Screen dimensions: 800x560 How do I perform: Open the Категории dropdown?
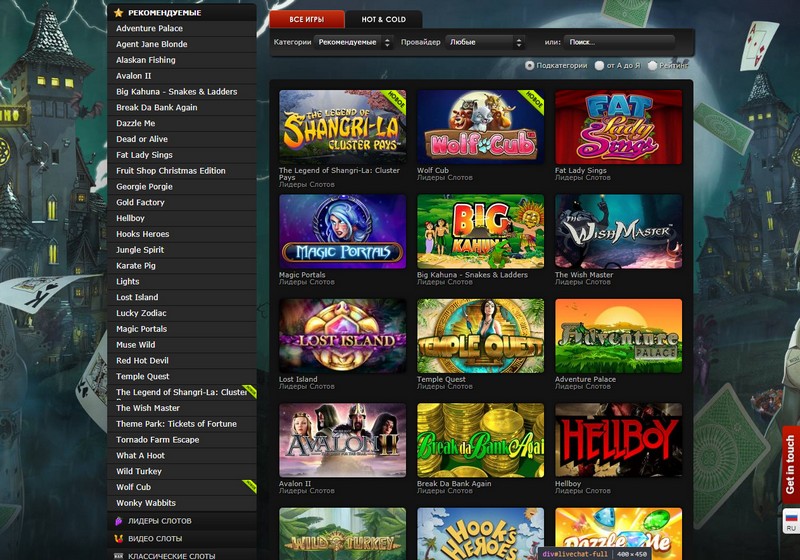point(353,42)
